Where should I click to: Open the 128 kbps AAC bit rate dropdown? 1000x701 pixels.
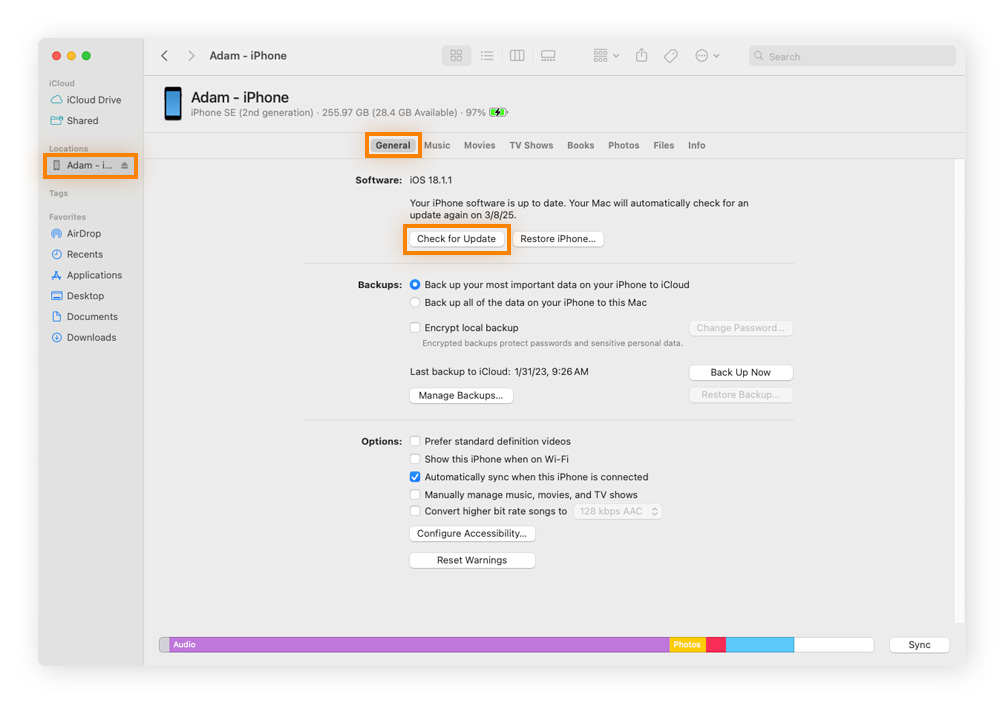618,511
